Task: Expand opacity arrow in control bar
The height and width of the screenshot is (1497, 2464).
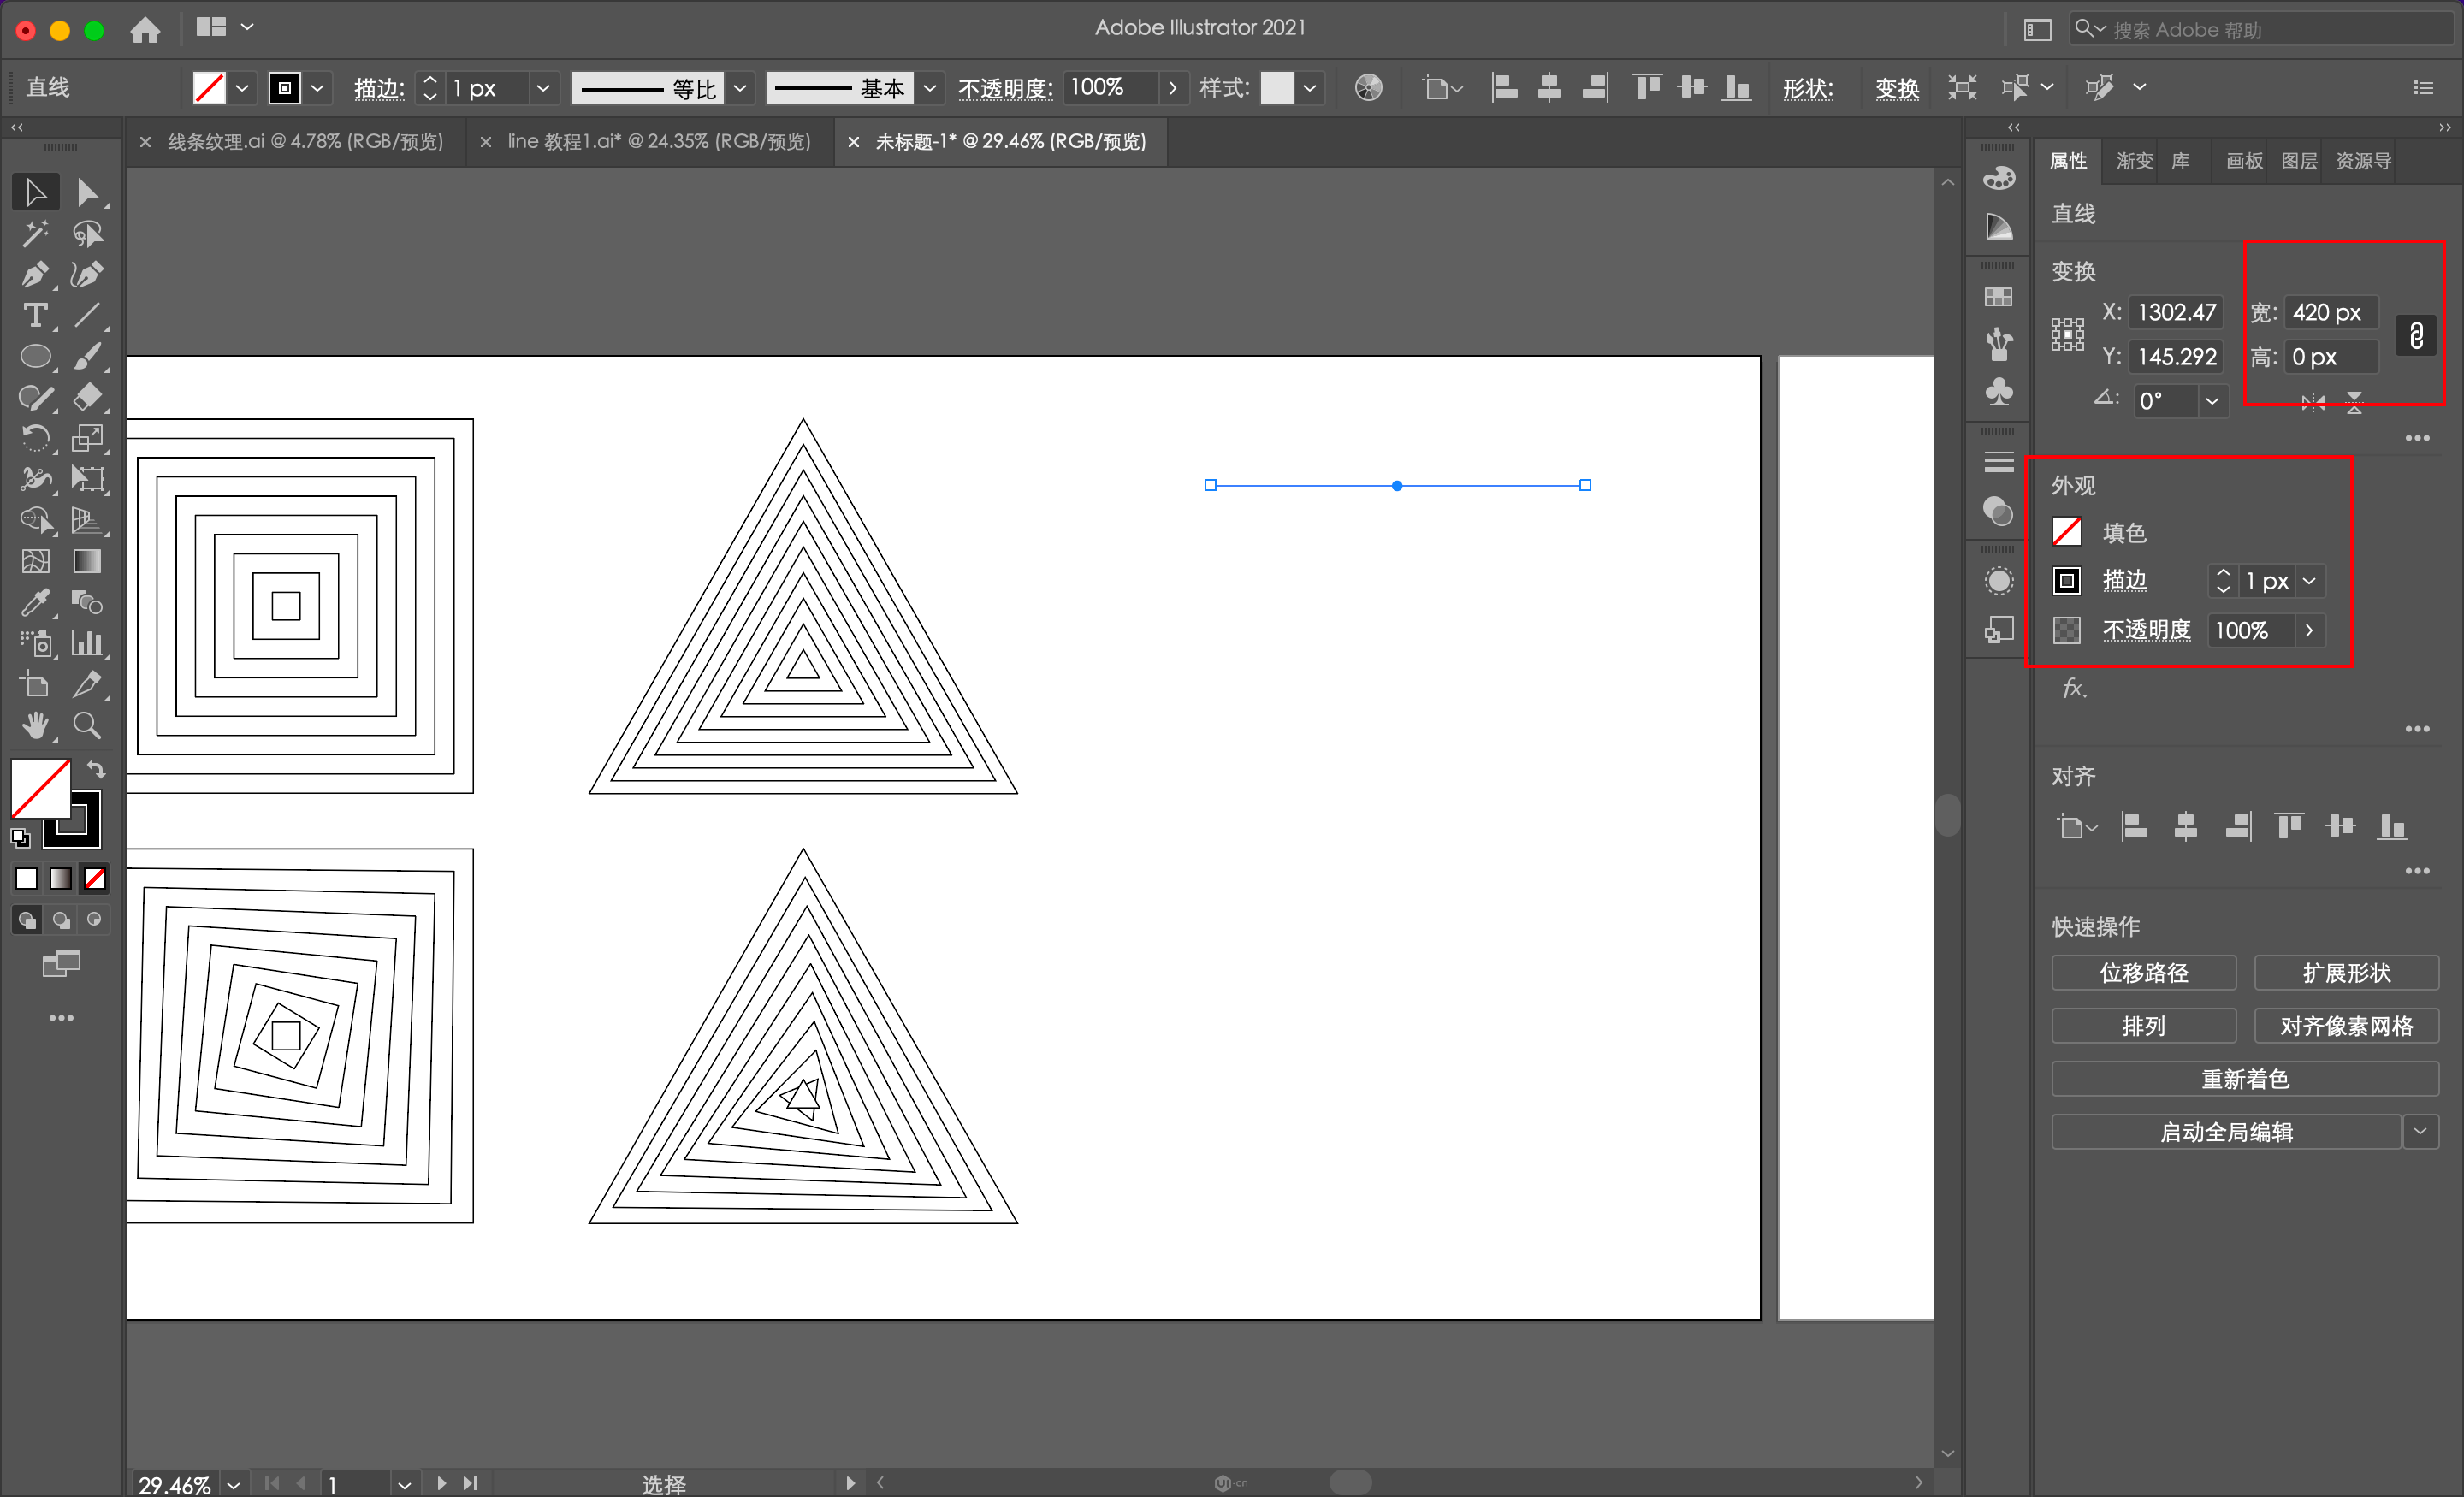Action: click(x=1172, y=88)
